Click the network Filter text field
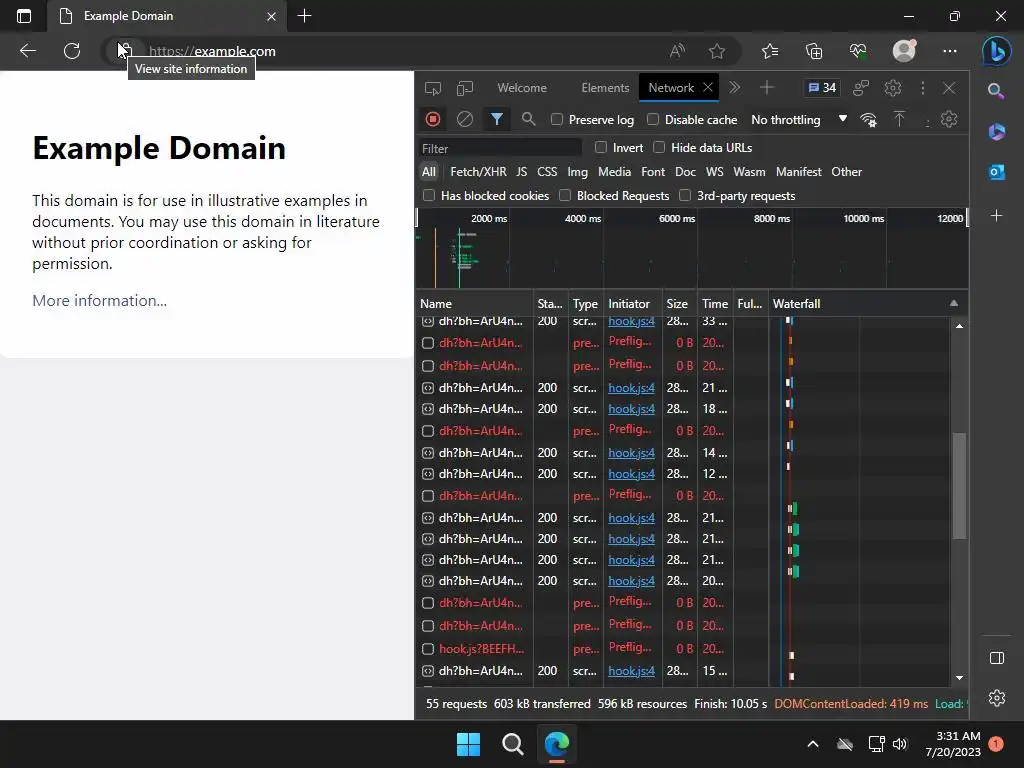Viewport: 1024px width, 768px height. 500,148
